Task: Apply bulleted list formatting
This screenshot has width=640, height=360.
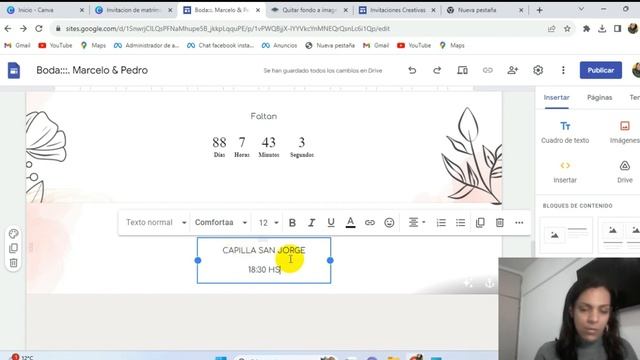Action: click(460, 222)
